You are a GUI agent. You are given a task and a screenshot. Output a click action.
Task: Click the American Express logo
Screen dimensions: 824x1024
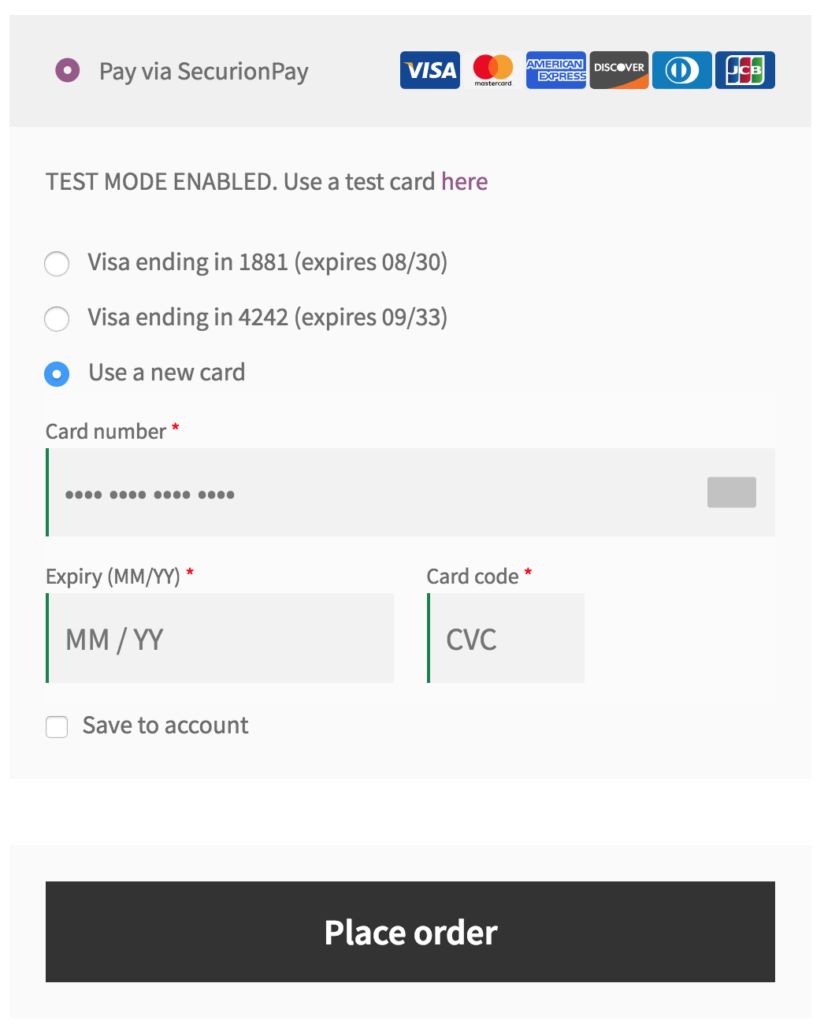coord(556,70)
